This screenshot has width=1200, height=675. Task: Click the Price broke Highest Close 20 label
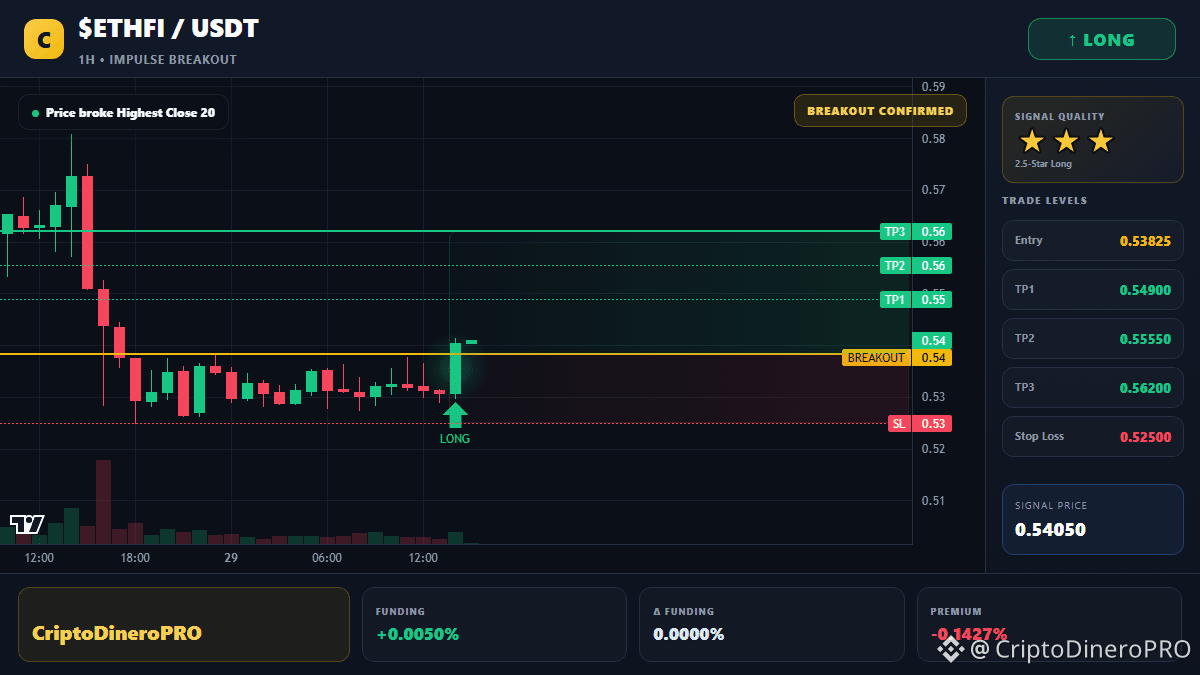coord(123,113)
